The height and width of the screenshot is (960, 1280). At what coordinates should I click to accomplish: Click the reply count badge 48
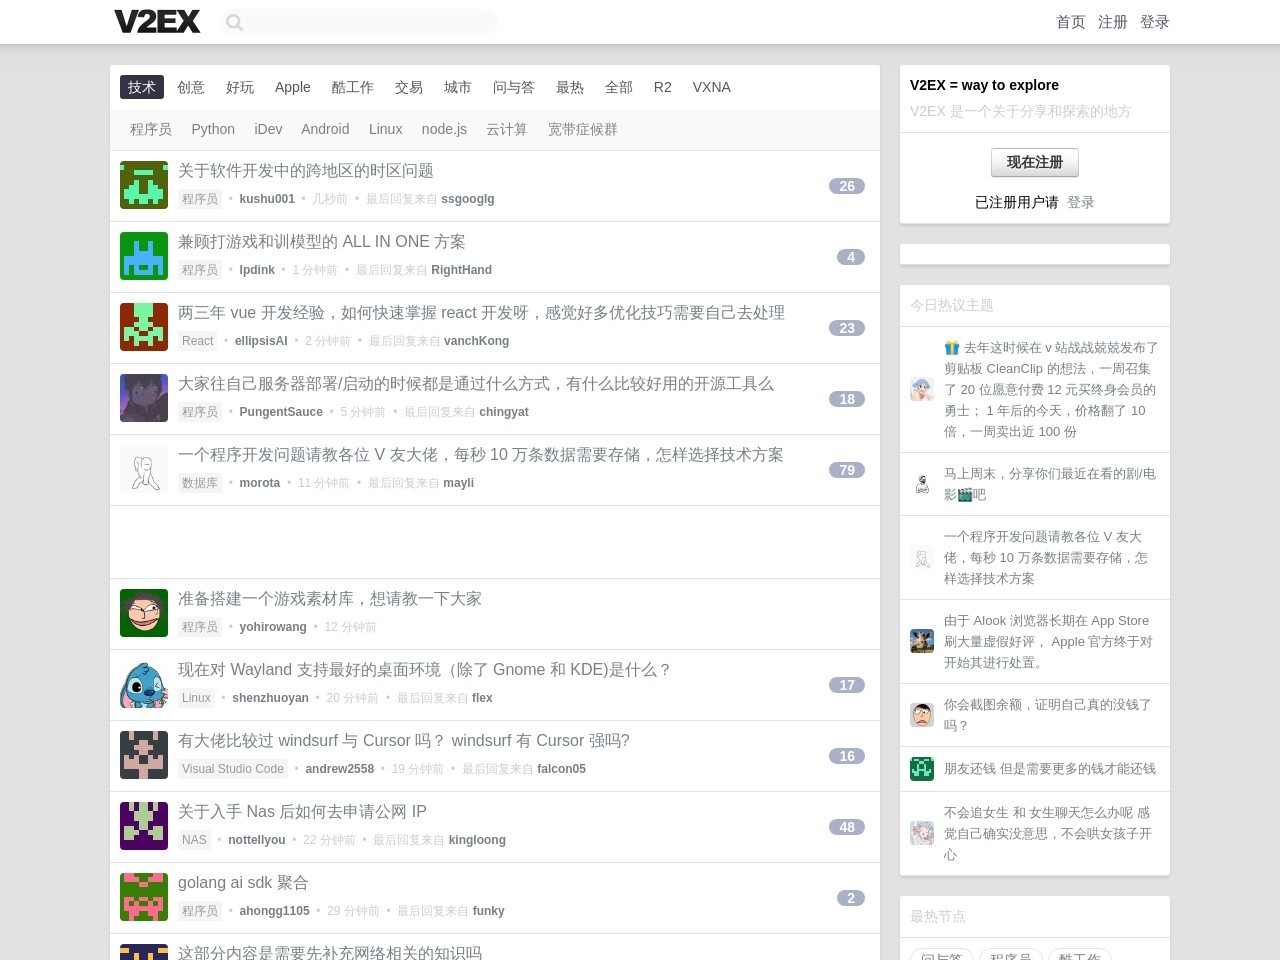pyautogui.click(x=846, y=827)
